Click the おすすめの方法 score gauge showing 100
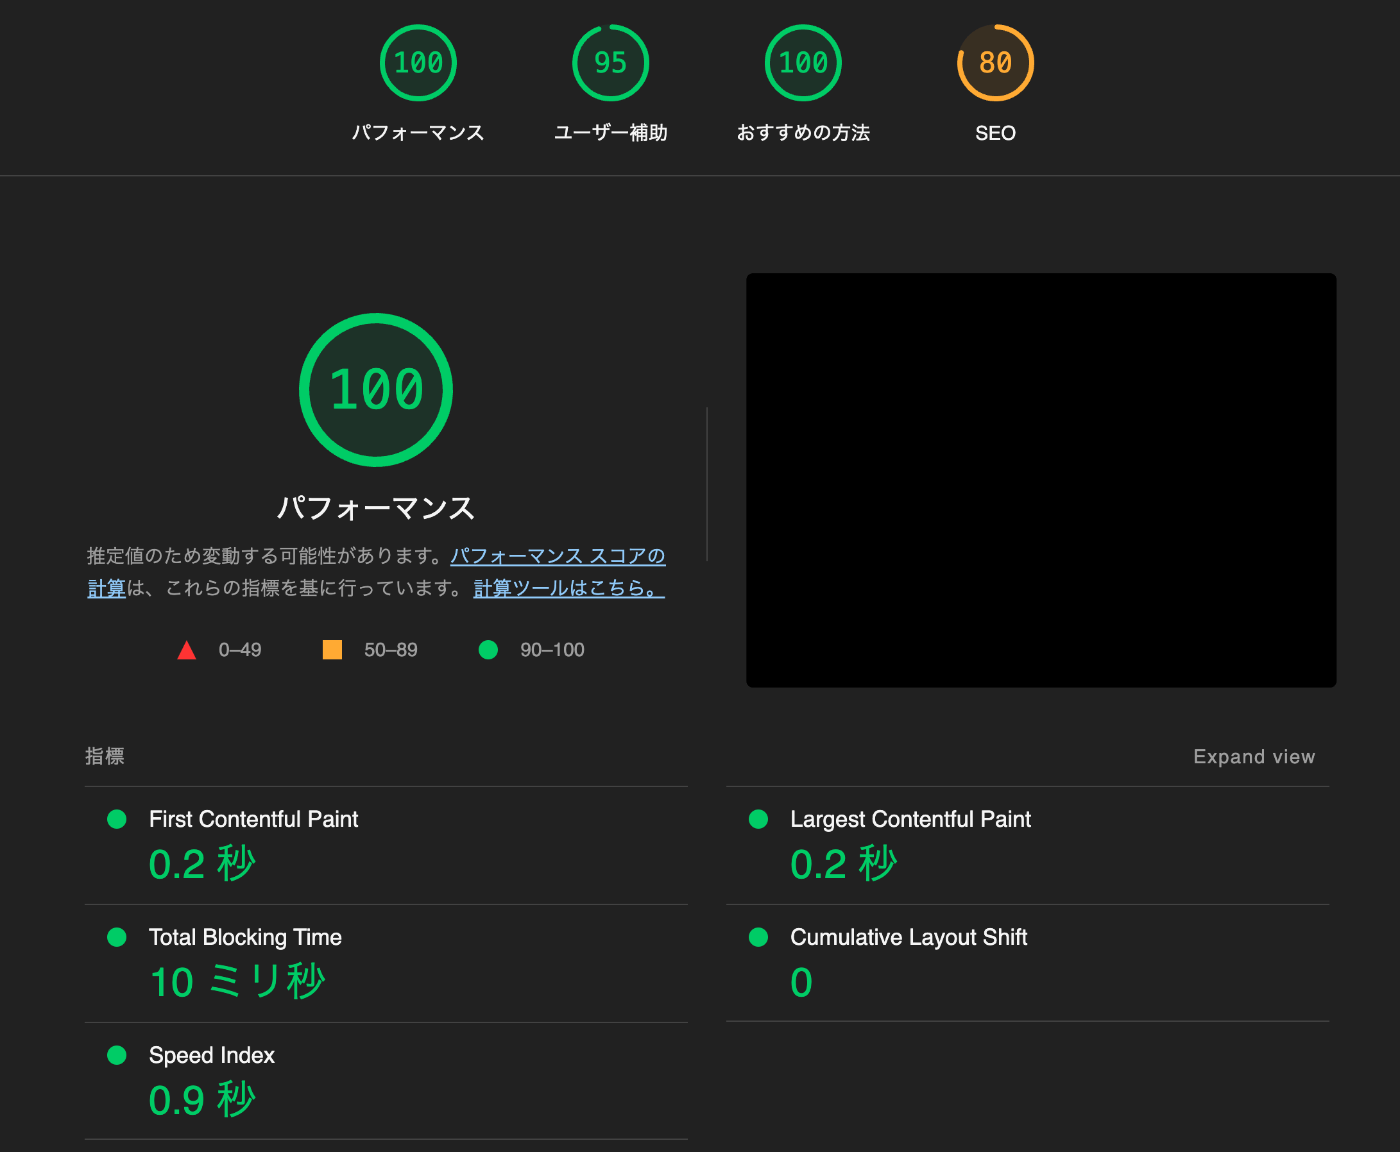Screen dimensions: 1400x1152 tap(803, 63)
